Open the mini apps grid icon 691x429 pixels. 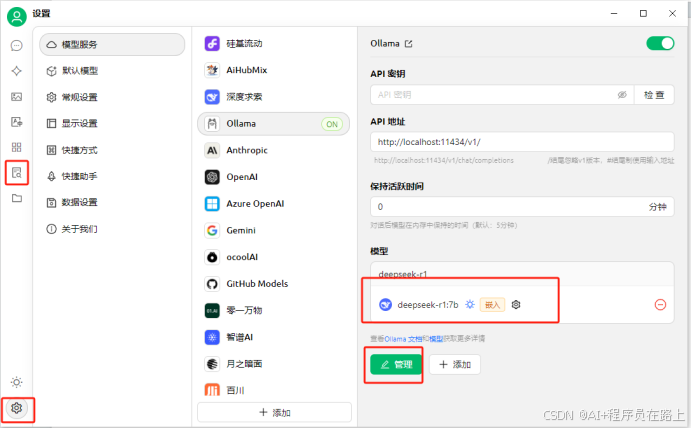point(16,147)
